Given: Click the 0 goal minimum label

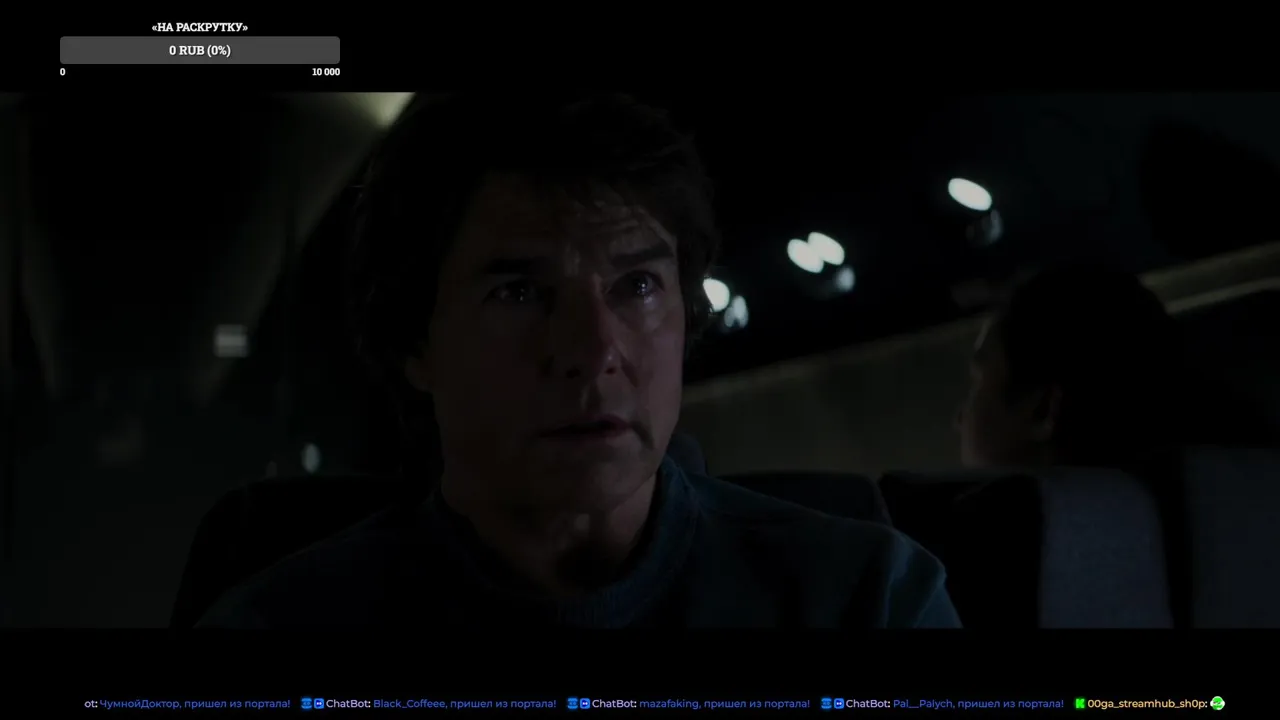Looking at the screenshot, I should pos(63,72).
